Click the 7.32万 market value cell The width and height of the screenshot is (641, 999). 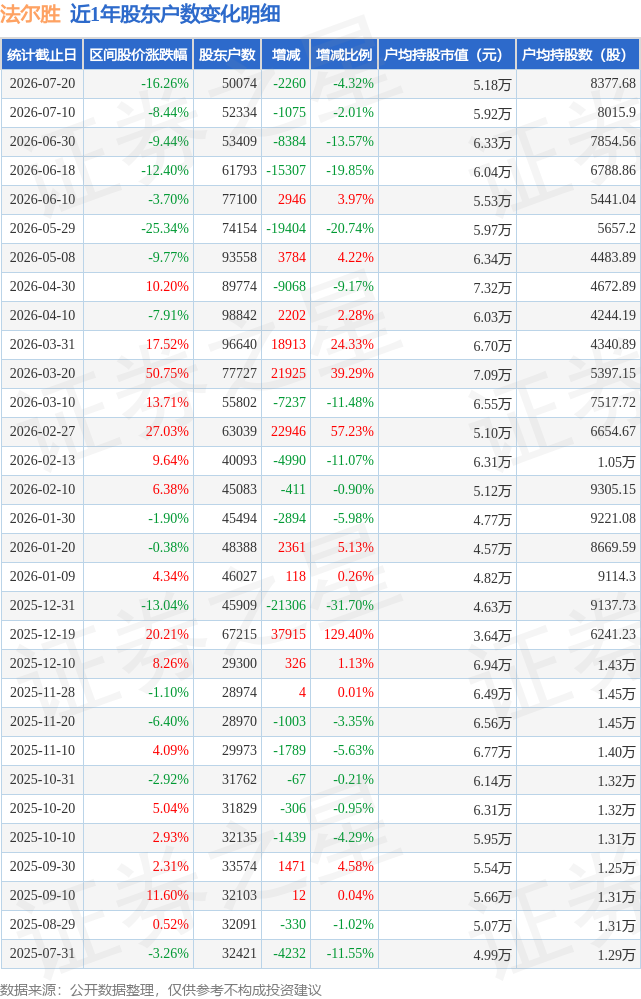492,287
